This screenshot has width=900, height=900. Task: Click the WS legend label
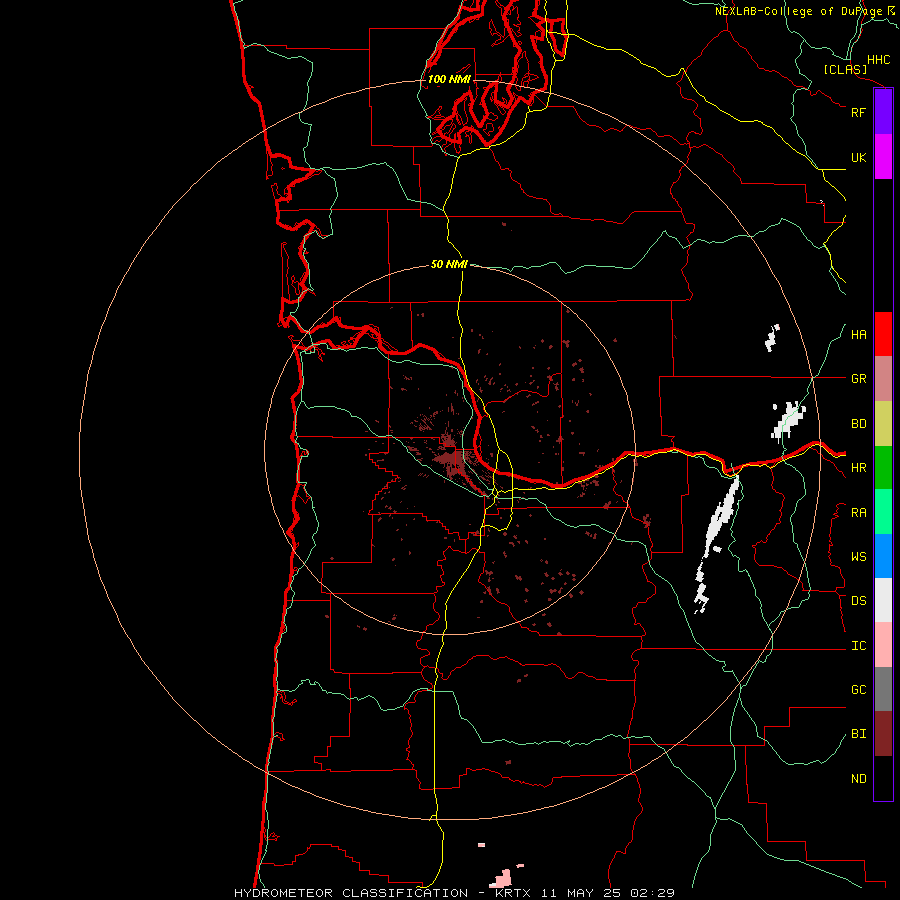coord(858,557)
